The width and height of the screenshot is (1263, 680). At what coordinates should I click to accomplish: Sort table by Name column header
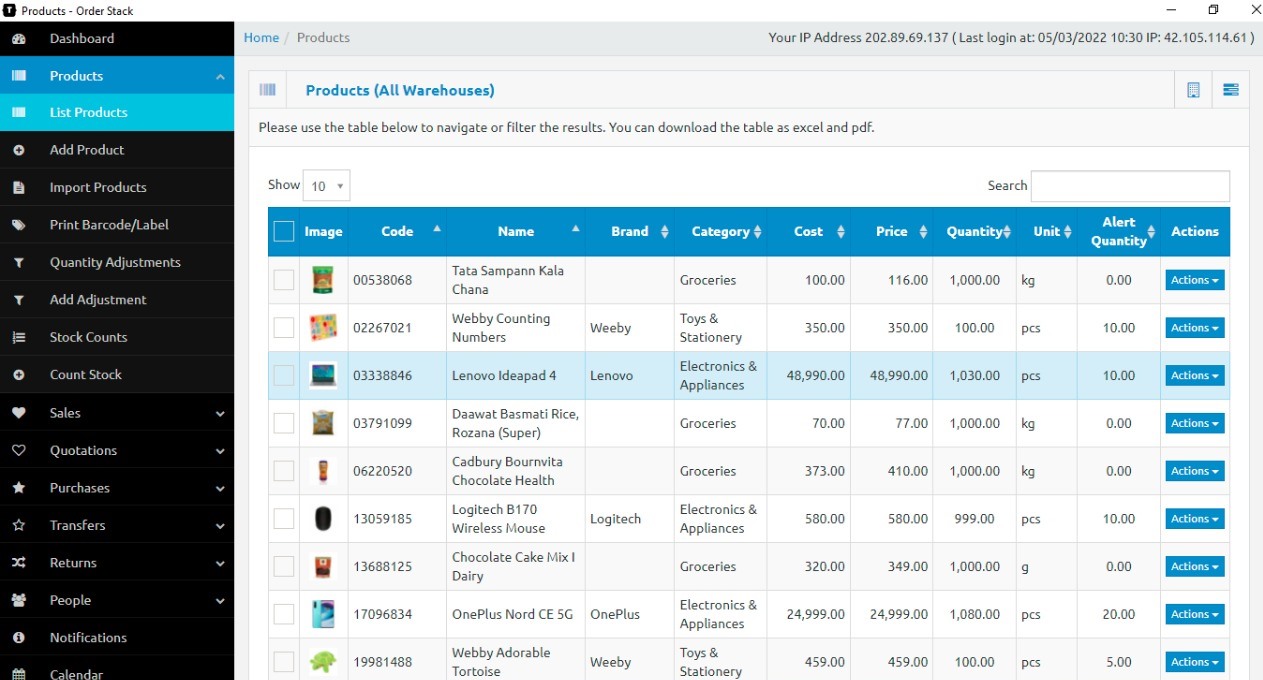pyautogui.click(x=516, y=232)
